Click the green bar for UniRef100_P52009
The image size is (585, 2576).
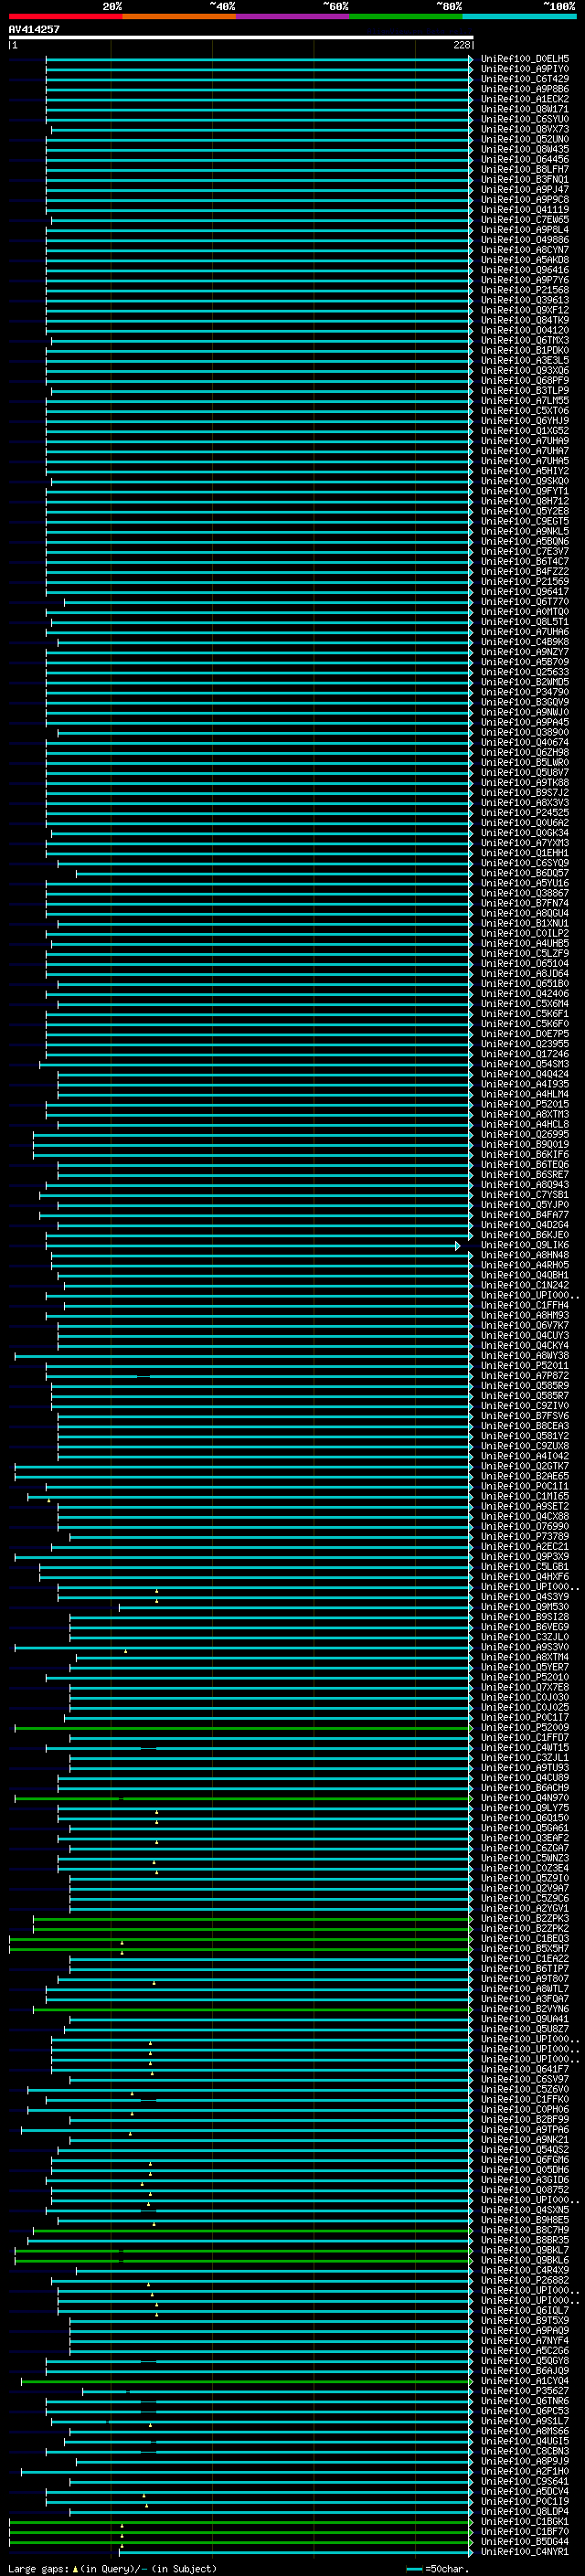244,1728
